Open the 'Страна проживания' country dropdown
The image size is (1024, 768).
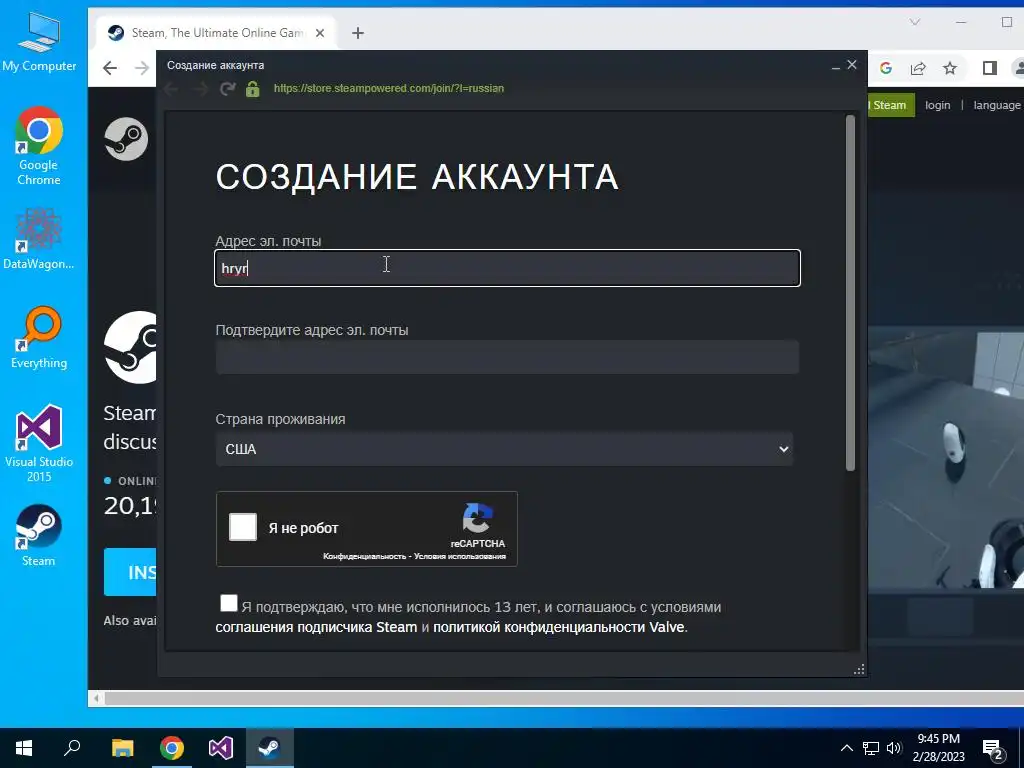[x=504, y=449]
